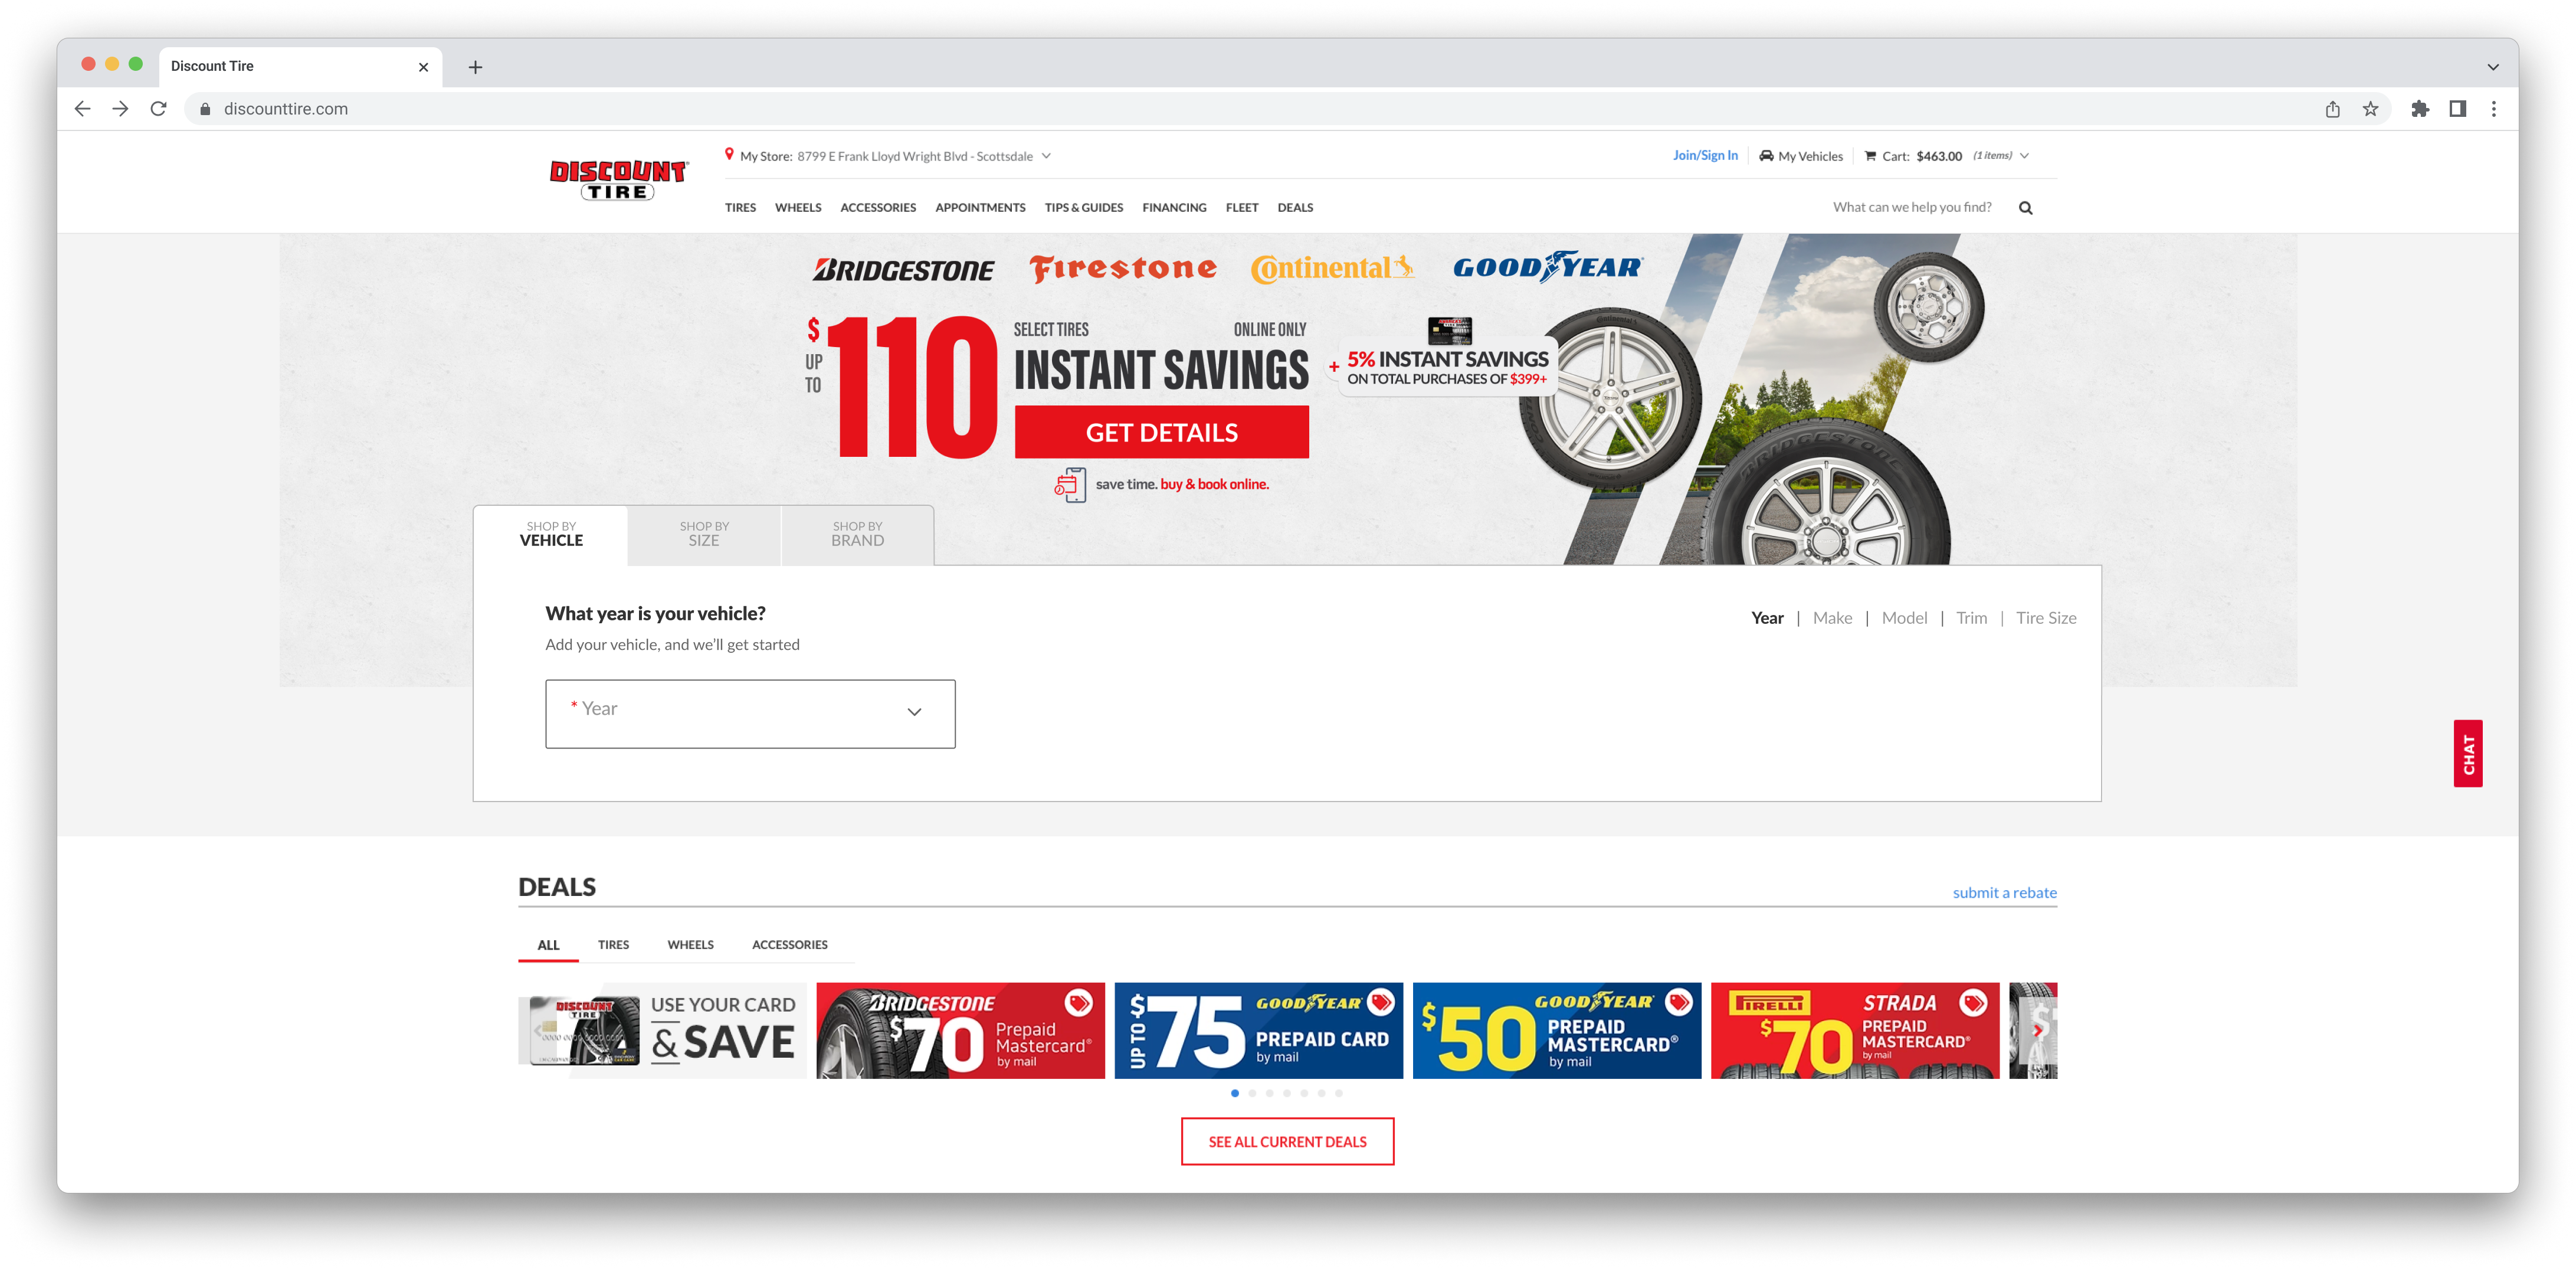Screen dimensions: 2576x1269
Task: Switch to Shop by Size tab
Action: (x=704, y=534)
